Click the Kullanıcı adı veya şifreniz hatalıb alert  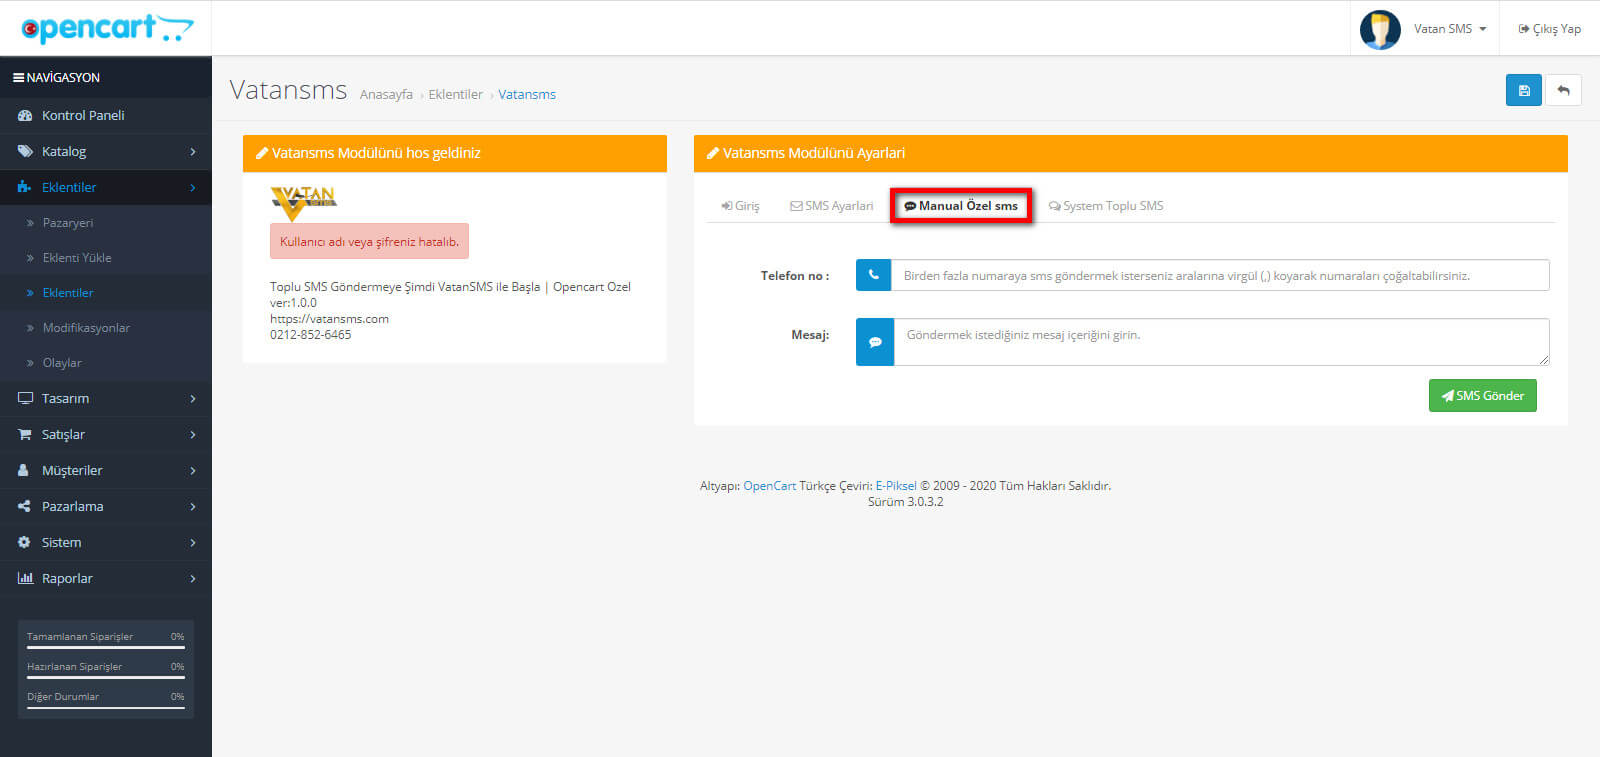(369, 241)
